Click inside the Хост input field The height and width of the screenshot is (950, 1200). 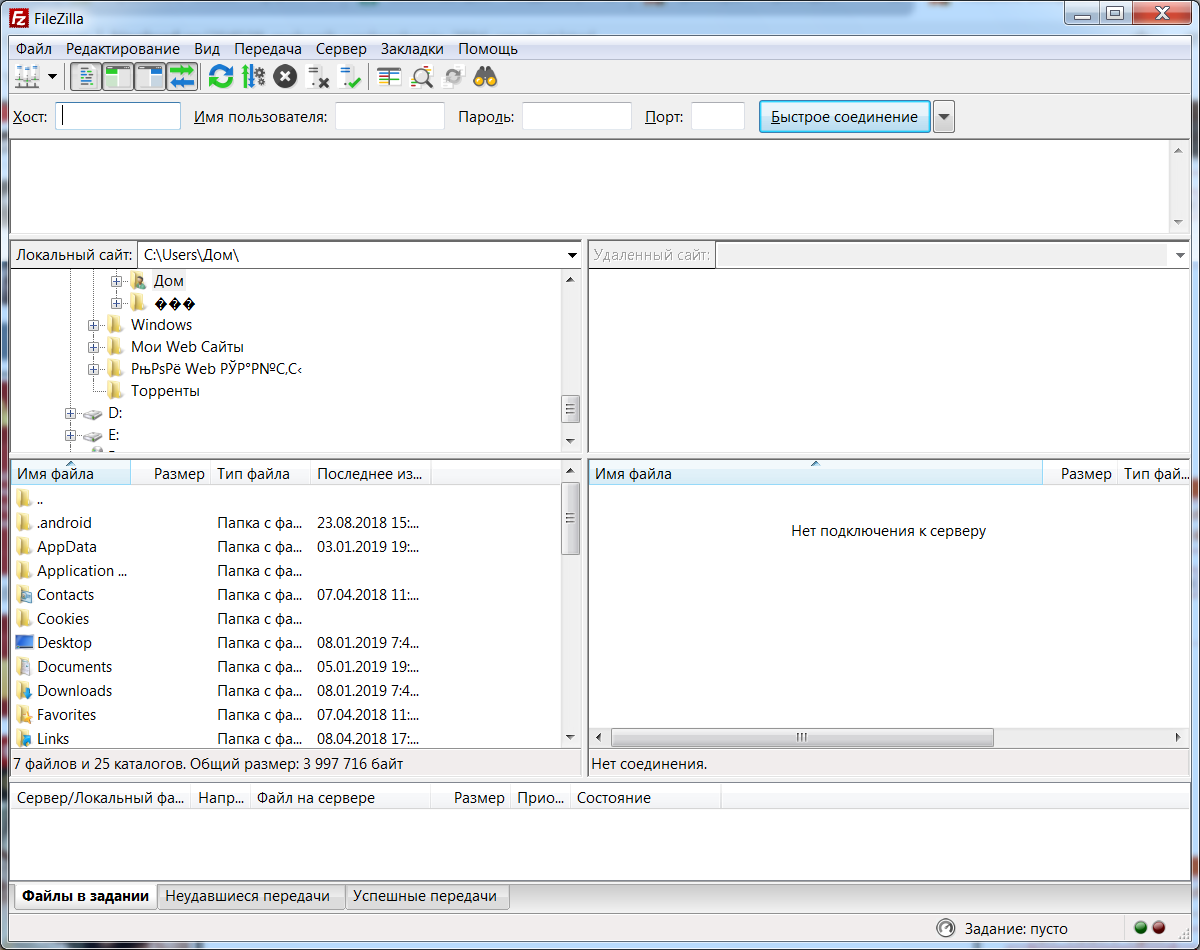pos(117,116)
